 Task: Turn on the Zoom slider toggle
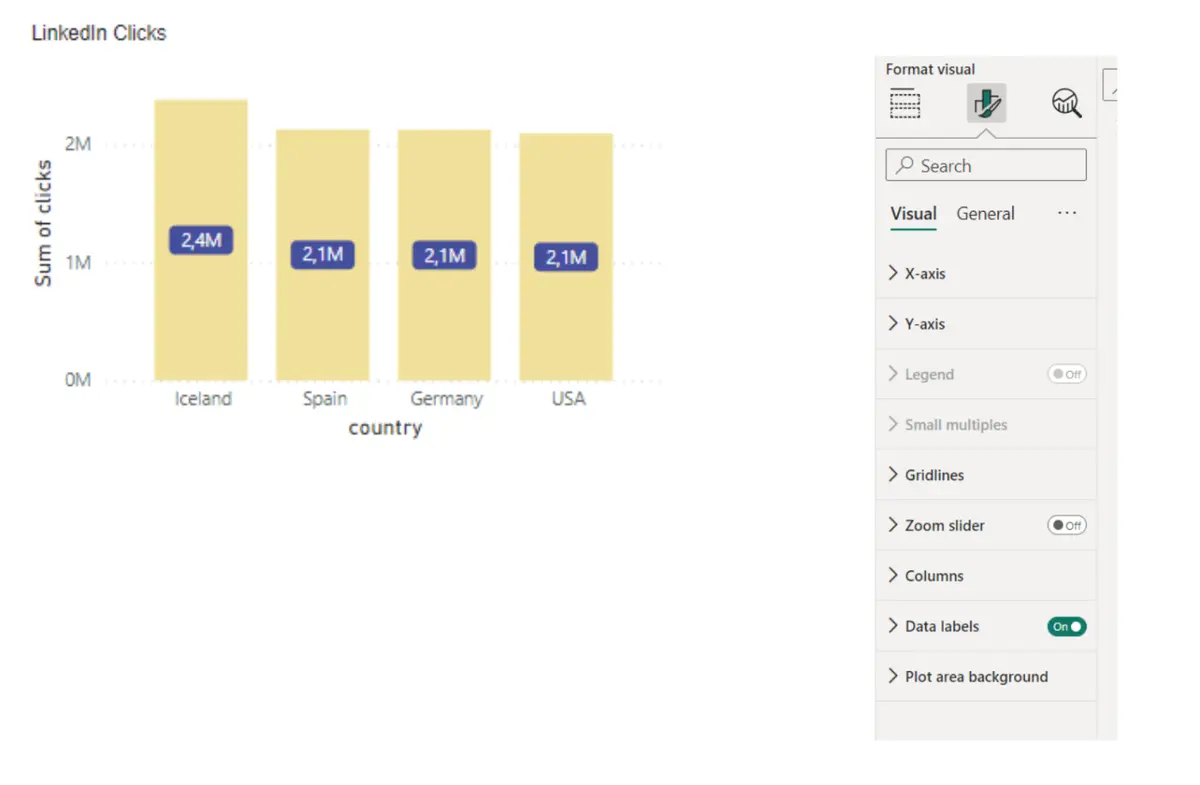(1066, 525)
